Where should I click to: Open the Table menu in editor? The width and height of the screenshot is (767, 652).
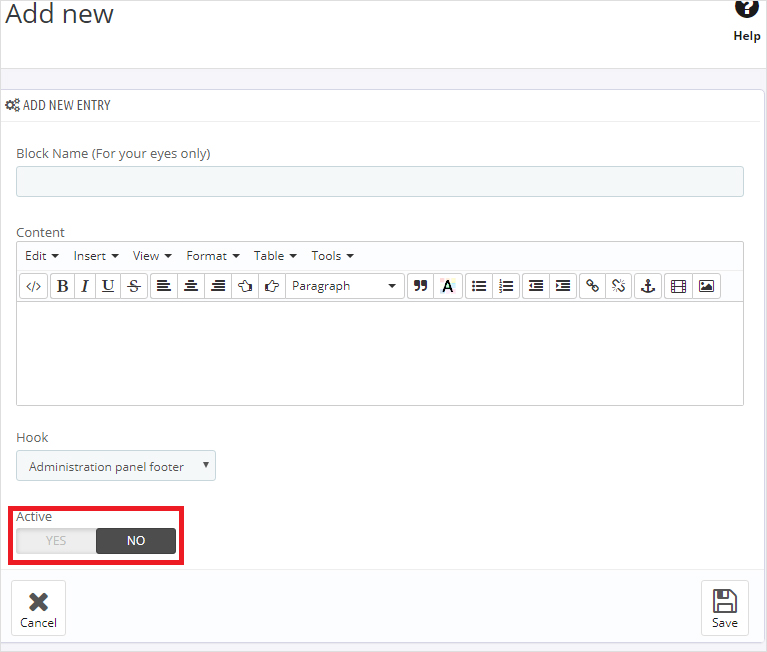[274, 256]
